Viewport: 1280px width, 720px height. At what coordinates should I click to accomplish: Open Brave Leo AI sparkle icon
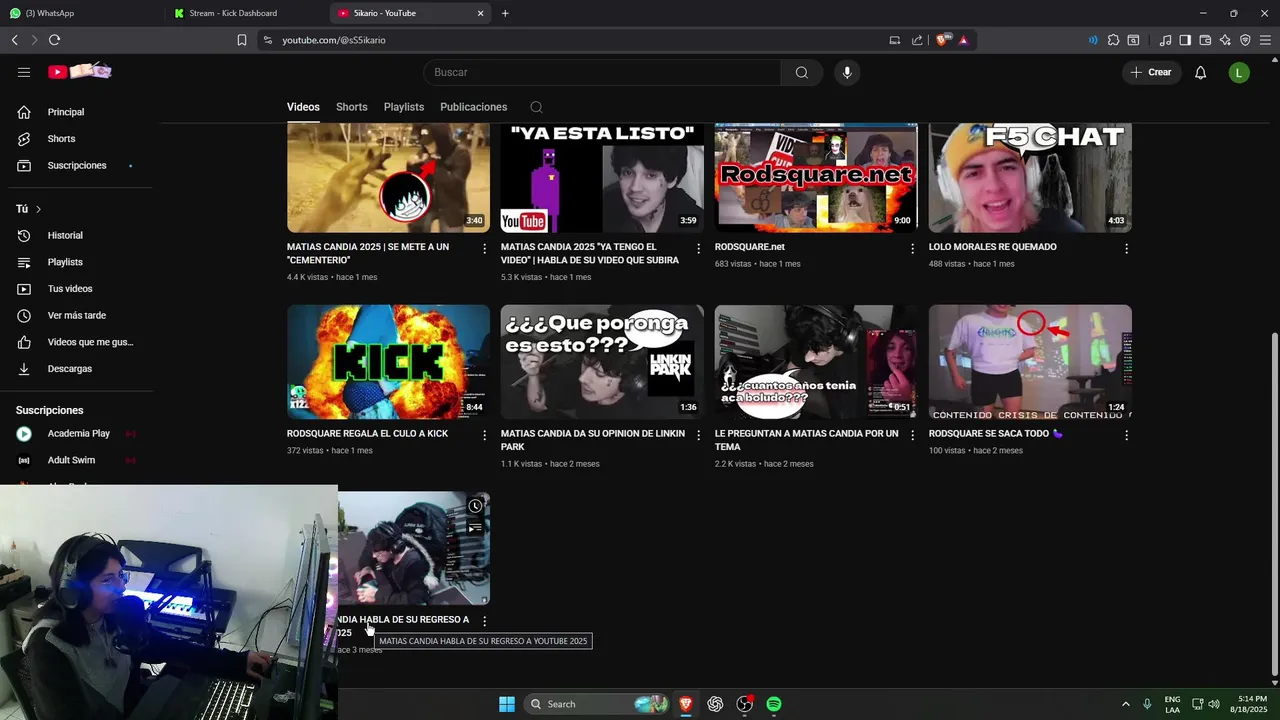[1225, 40]
